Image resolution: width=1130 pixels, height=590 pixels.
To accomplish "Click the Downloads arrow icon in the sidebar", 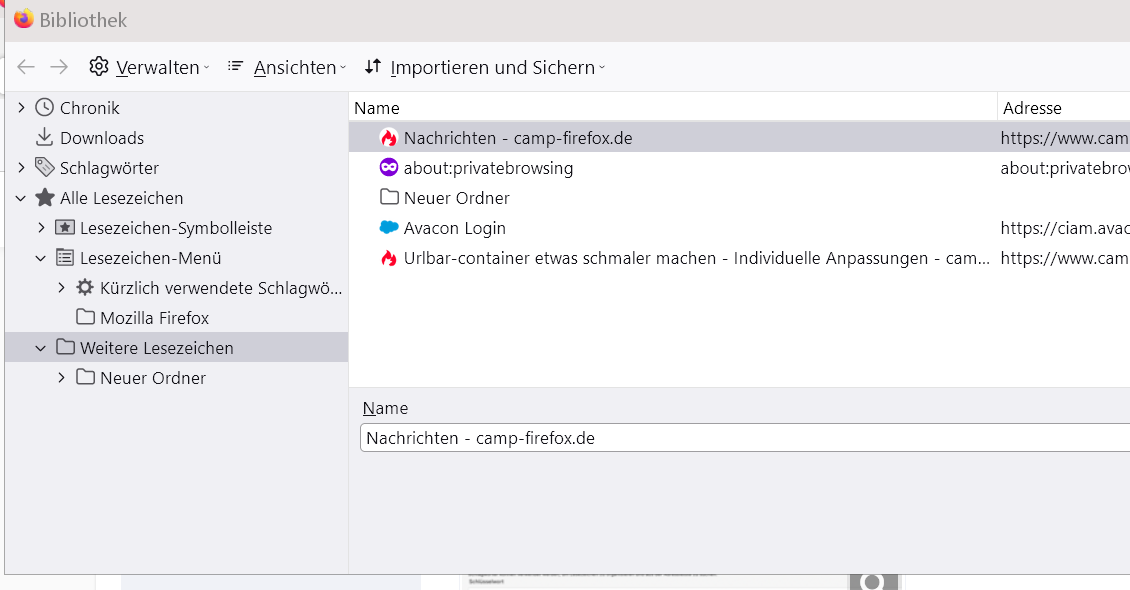I will 44,138.
